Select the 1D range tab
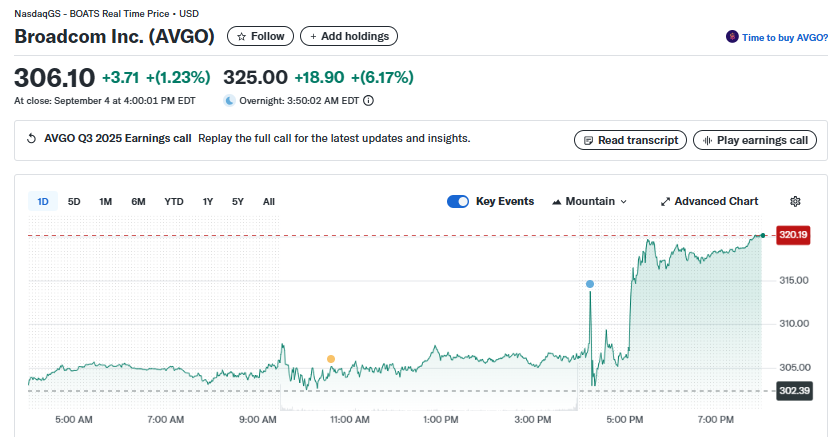Screen dimensions: 836x437 click(x=43, y=201)
